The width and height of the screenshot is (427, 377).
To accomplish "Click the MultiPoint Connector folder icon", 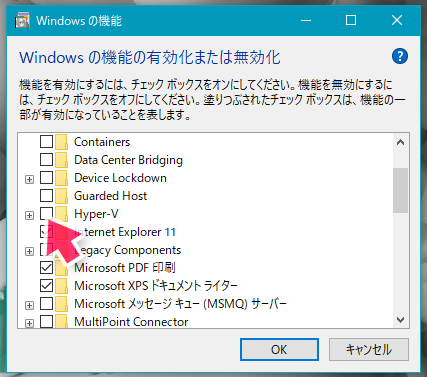I will (61, 321).
